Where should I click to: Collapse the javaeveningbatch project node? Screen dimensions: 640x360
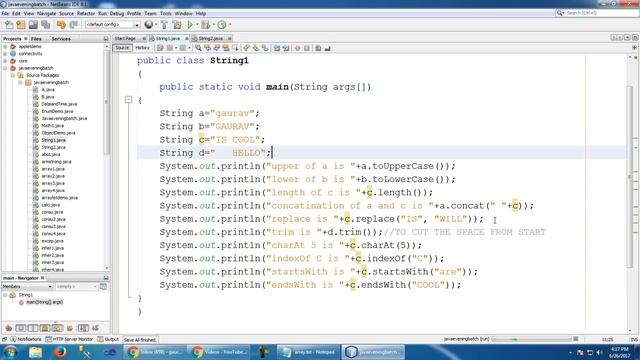pyautogui.click(x=5, y=68)
